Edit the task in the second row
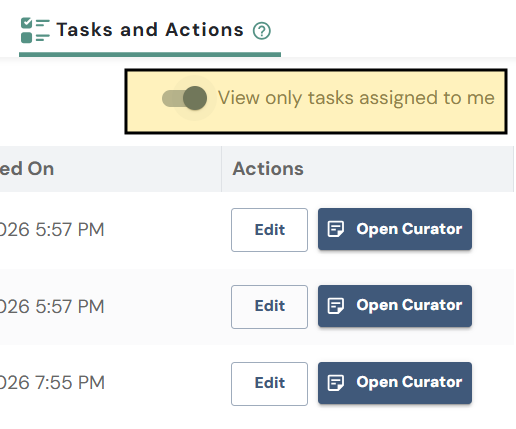This screenshot has height=429, width=516. tap(269, 307)
